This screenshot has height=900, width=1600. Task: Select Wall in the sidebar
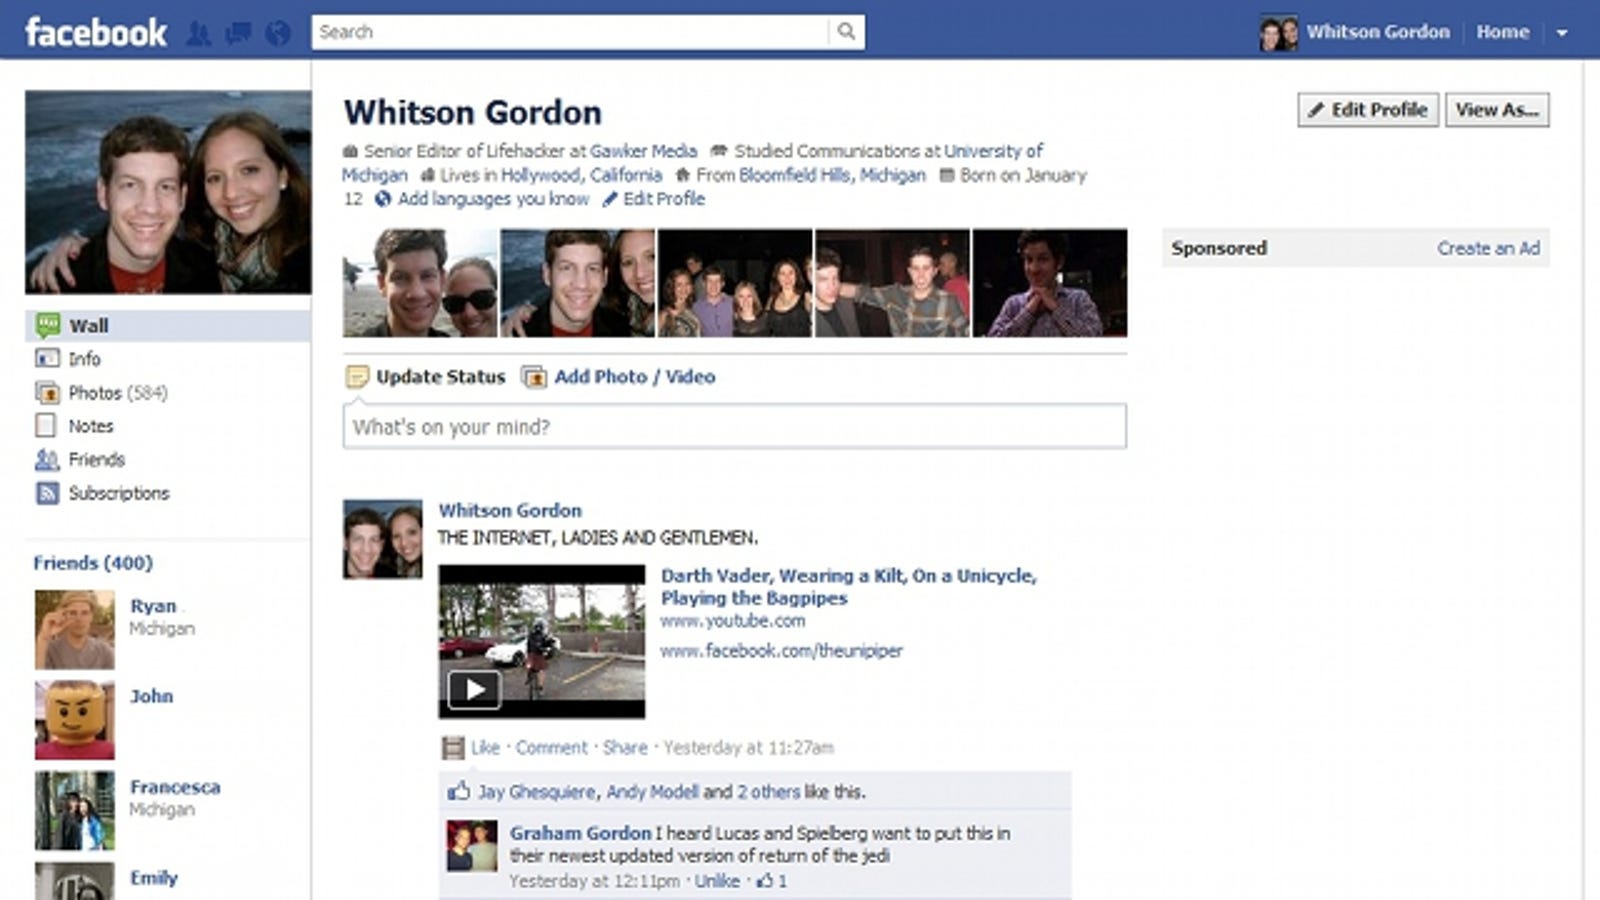[x=168, y=326]
